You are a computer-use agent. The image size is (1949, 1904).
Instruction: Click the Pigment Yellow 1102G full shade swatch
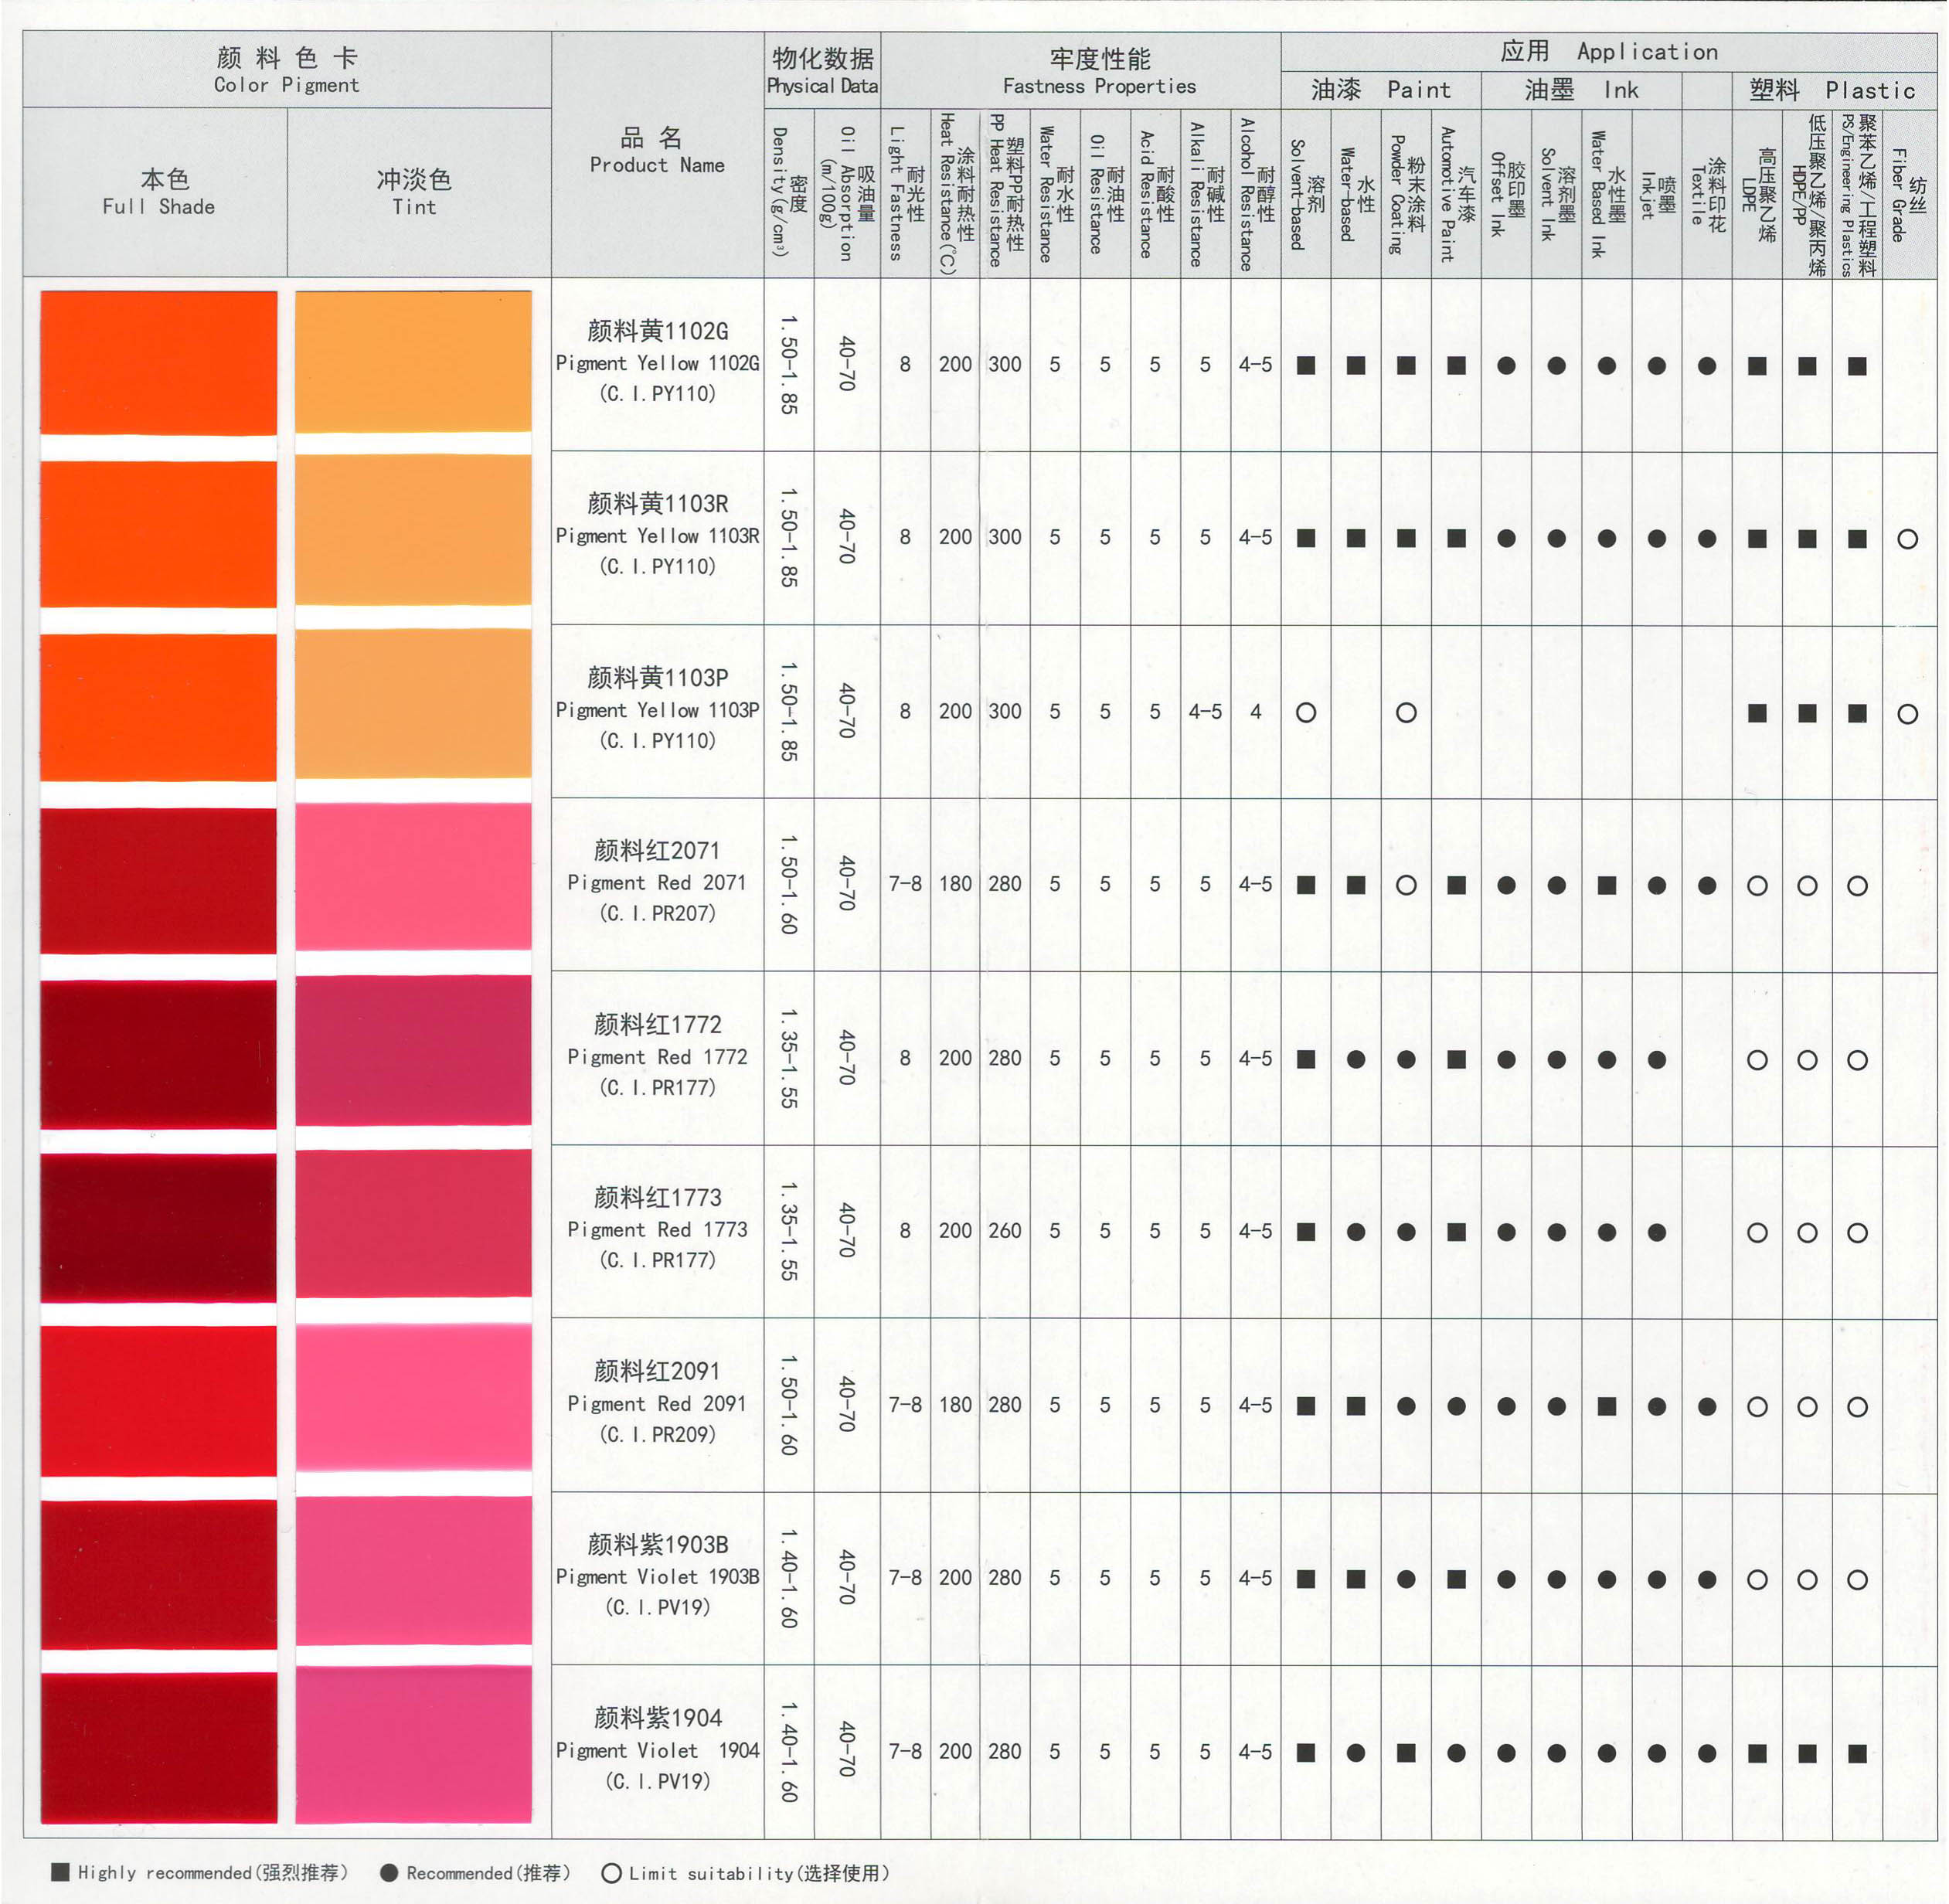[158, 362]
